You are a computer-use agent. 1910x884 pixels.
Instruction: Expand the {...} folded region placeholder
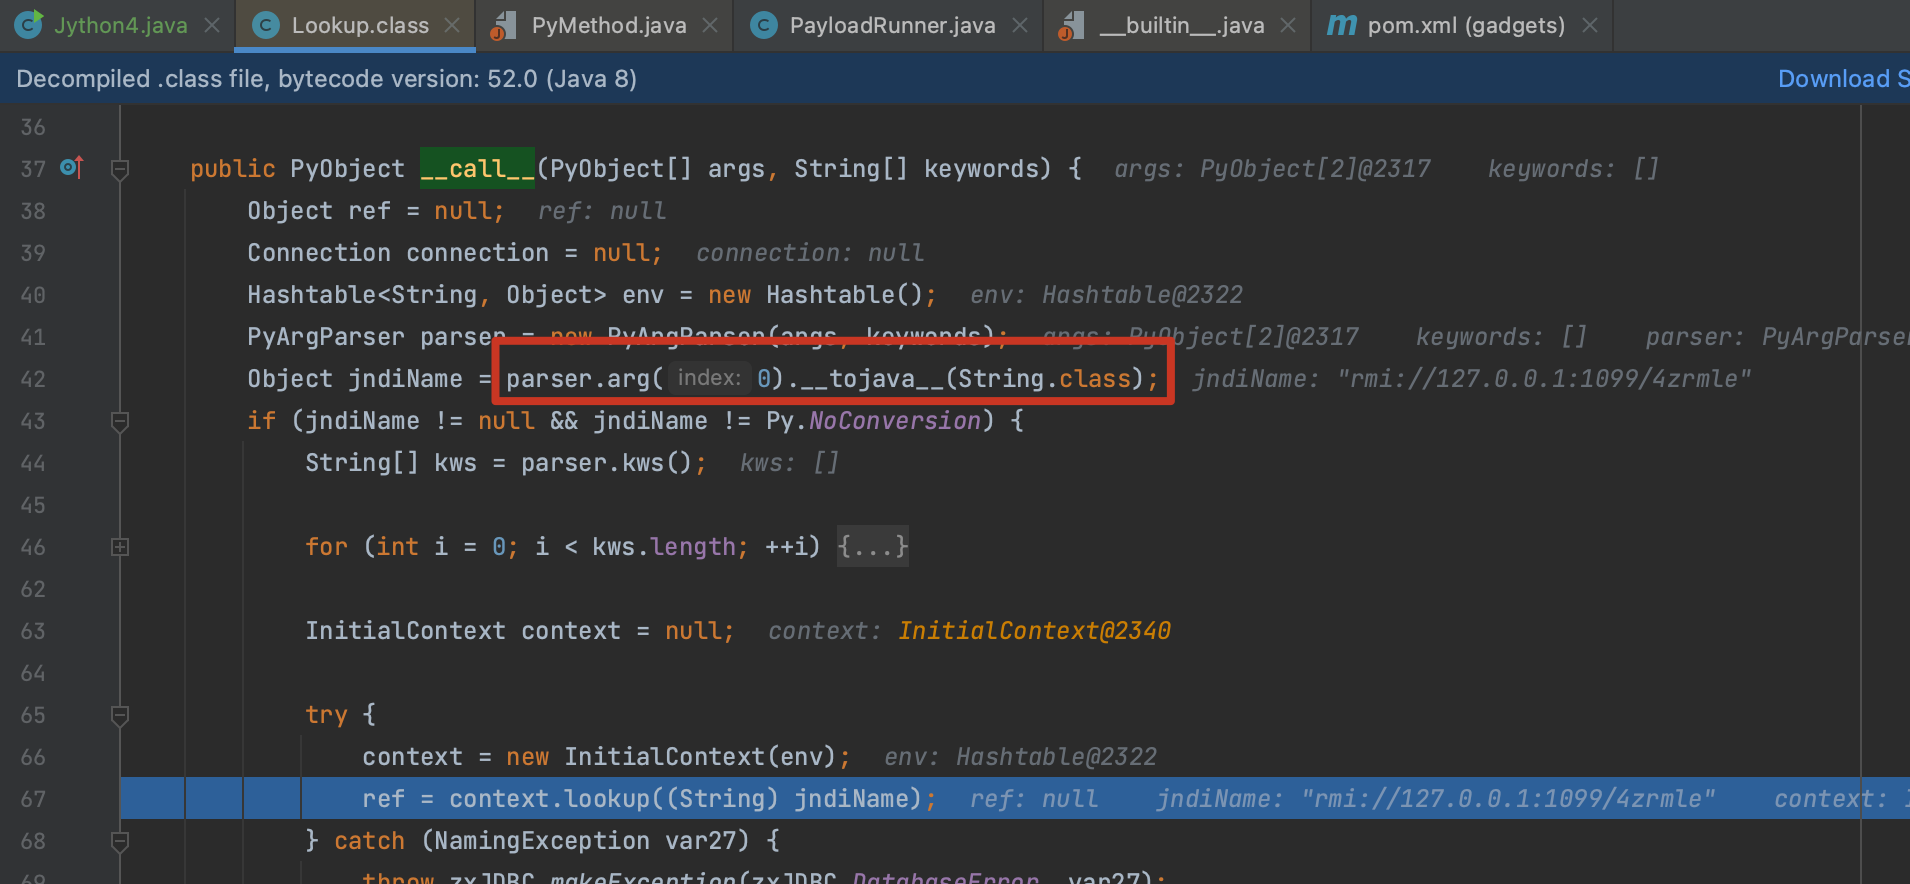872,547
